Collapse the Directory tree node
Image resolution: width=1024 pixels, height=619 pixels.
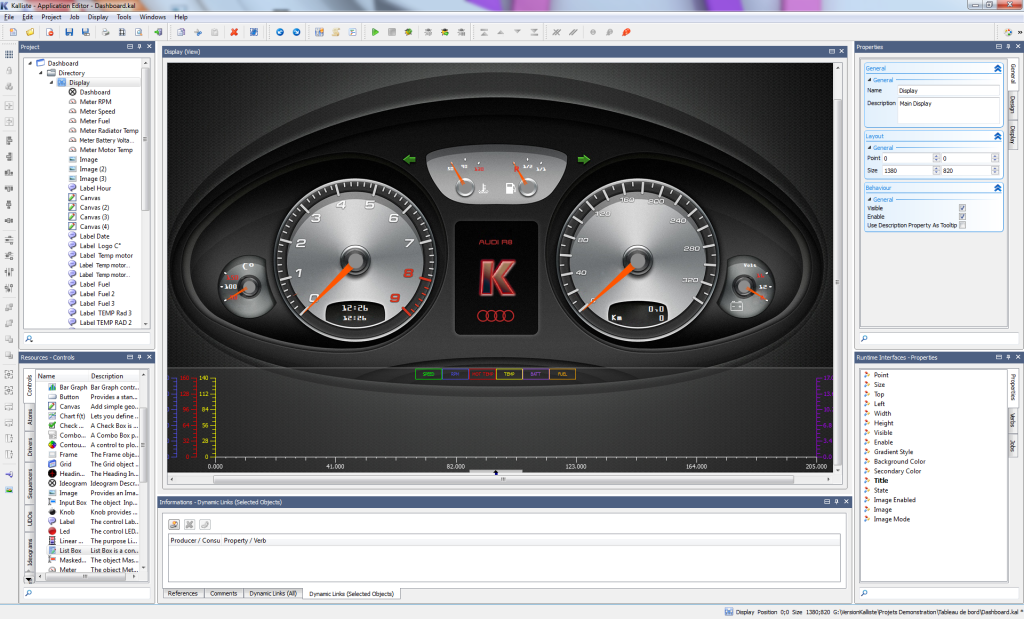coord(40,73)
